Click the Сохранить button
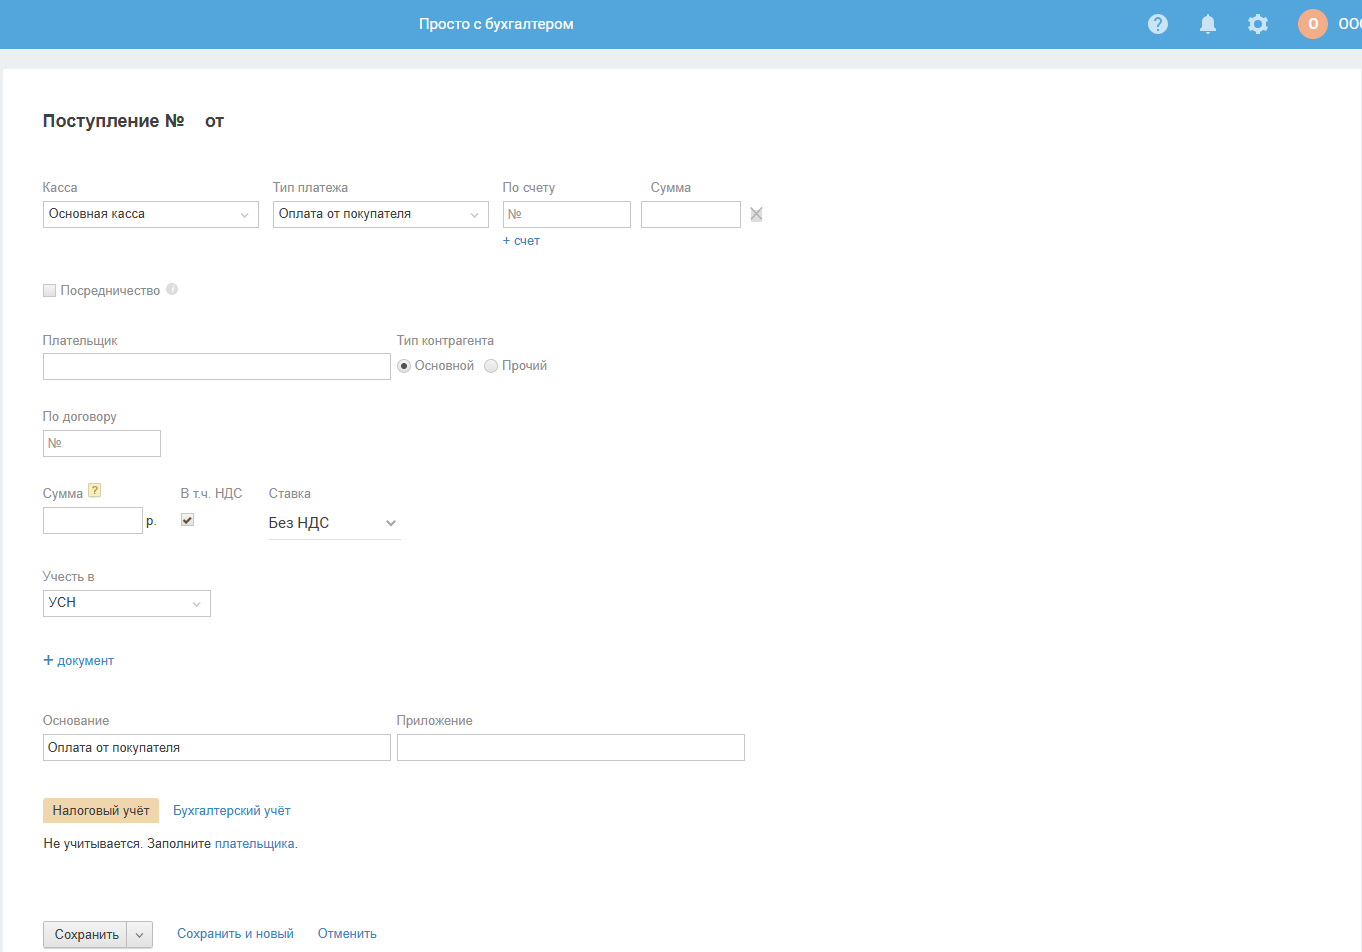 point(86,935)
